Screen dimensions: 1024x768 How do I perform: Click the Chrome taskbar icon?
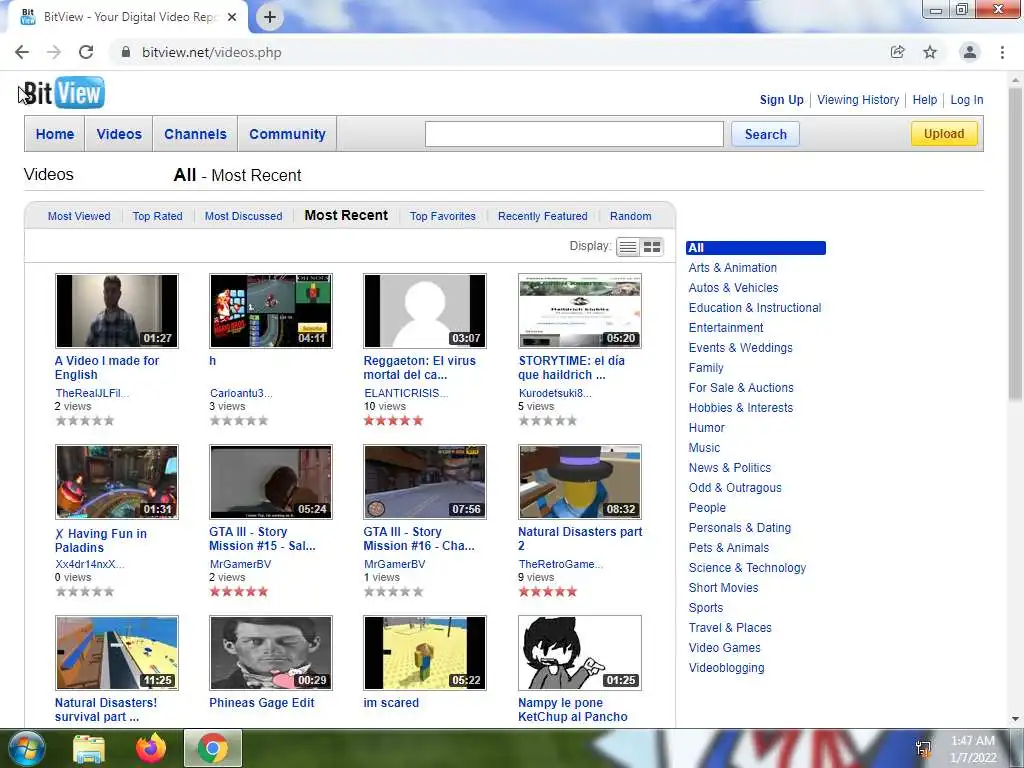(x=213, y=748)
